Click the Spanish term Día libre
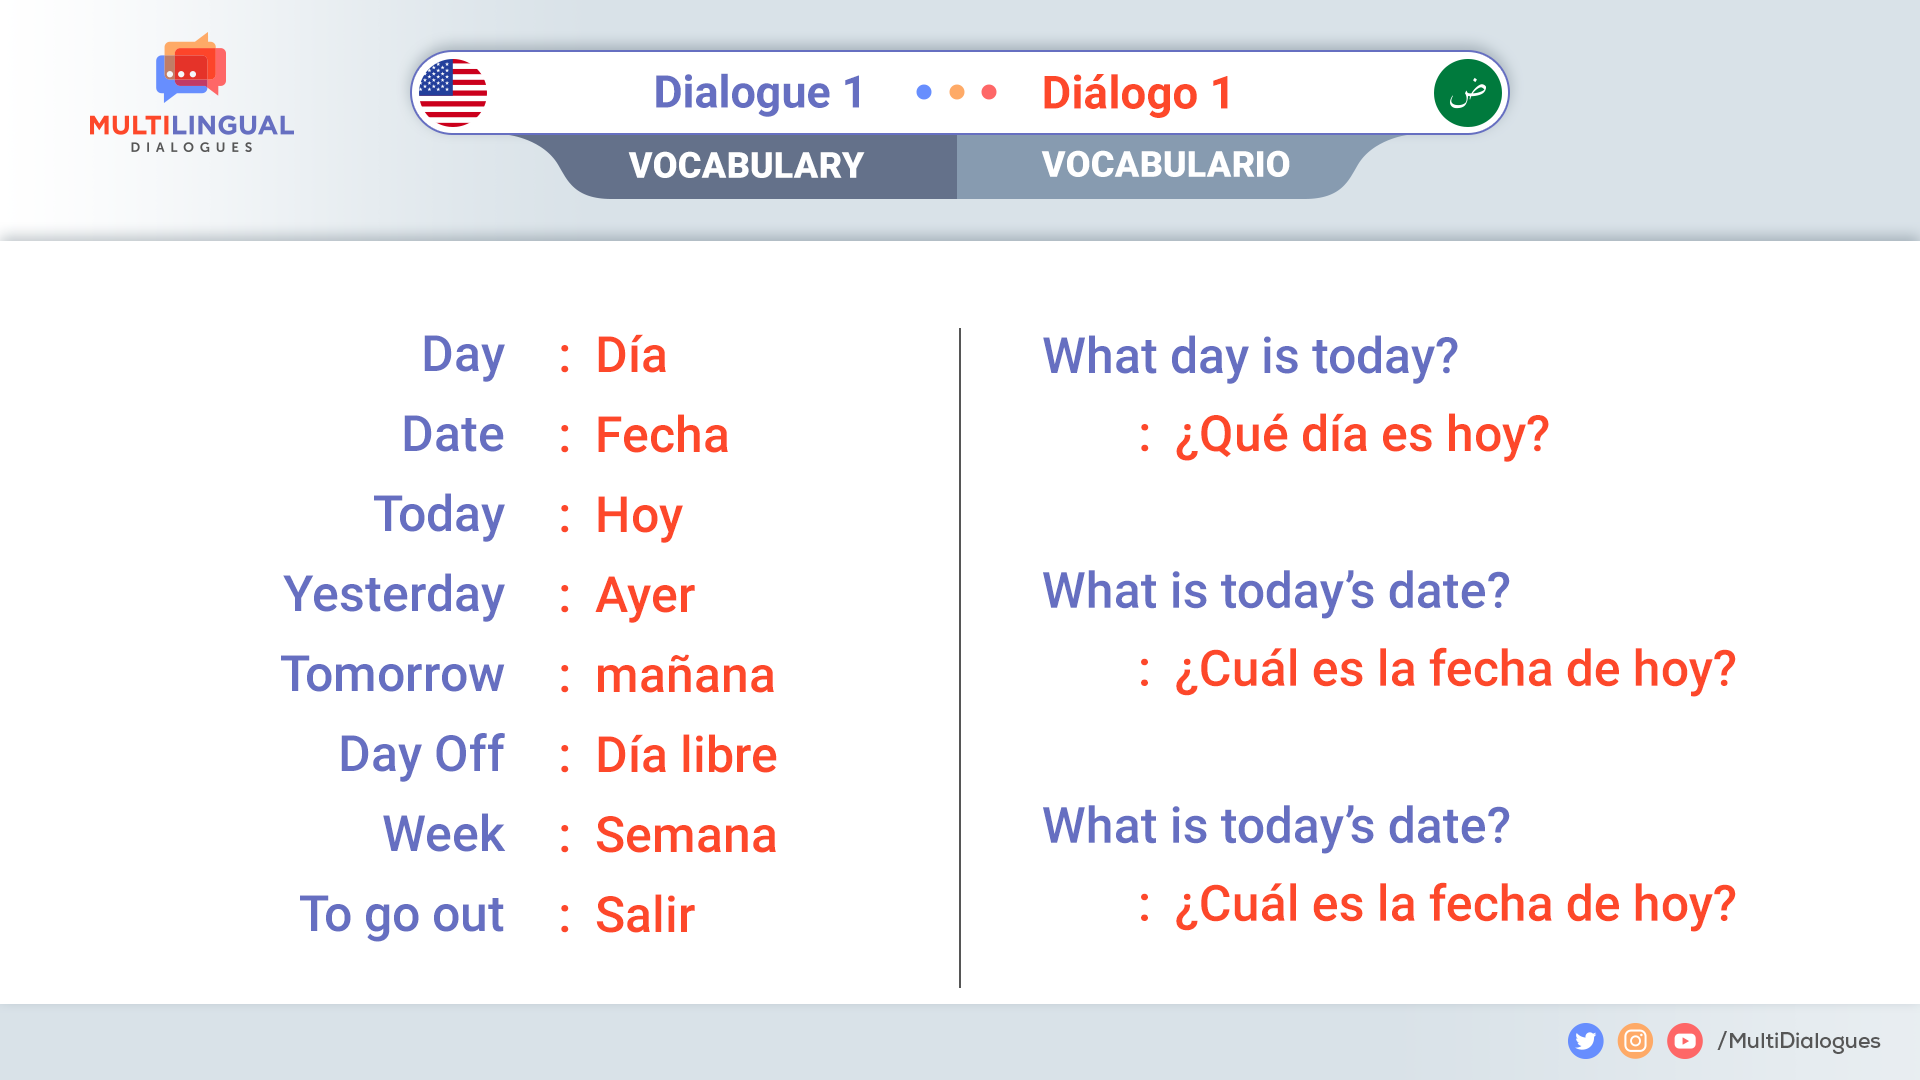 point(686,755)
